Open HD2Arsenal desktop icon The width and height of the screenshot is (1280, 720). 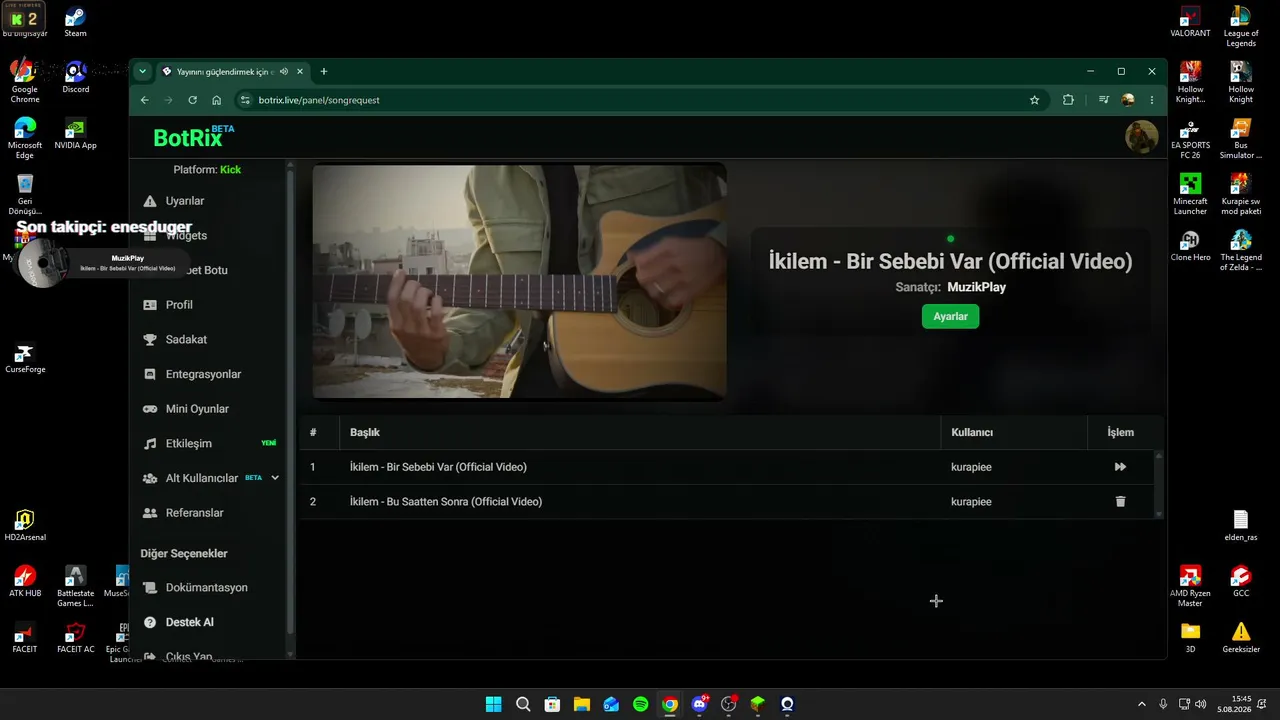coord(25,526)
